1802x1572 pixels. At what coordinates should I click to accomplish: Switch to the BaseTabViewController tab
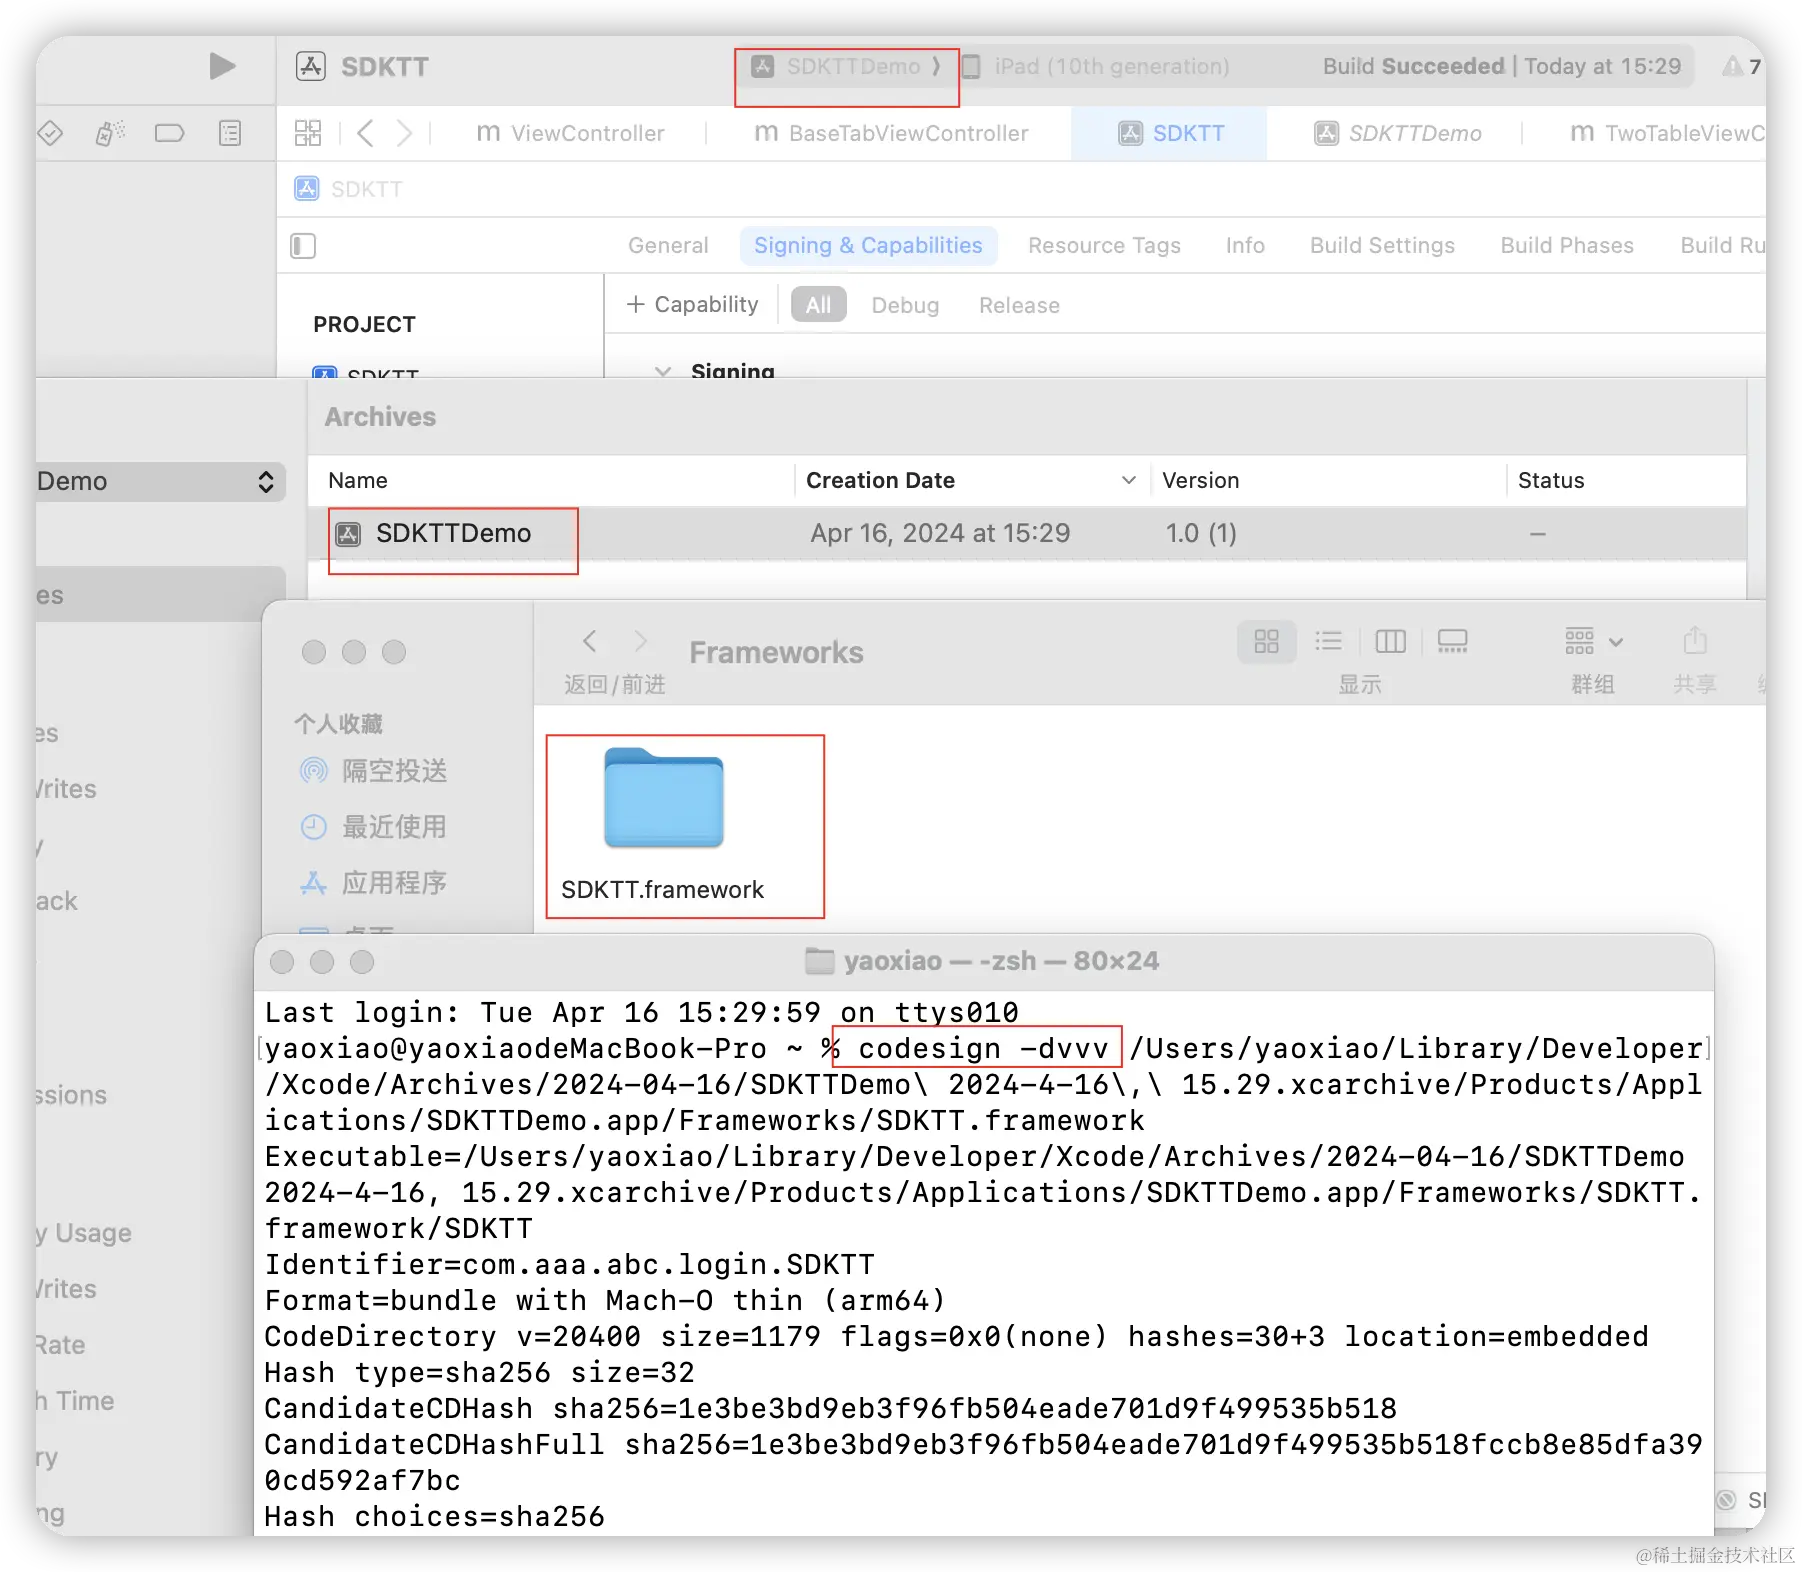(x=891, y=133)
